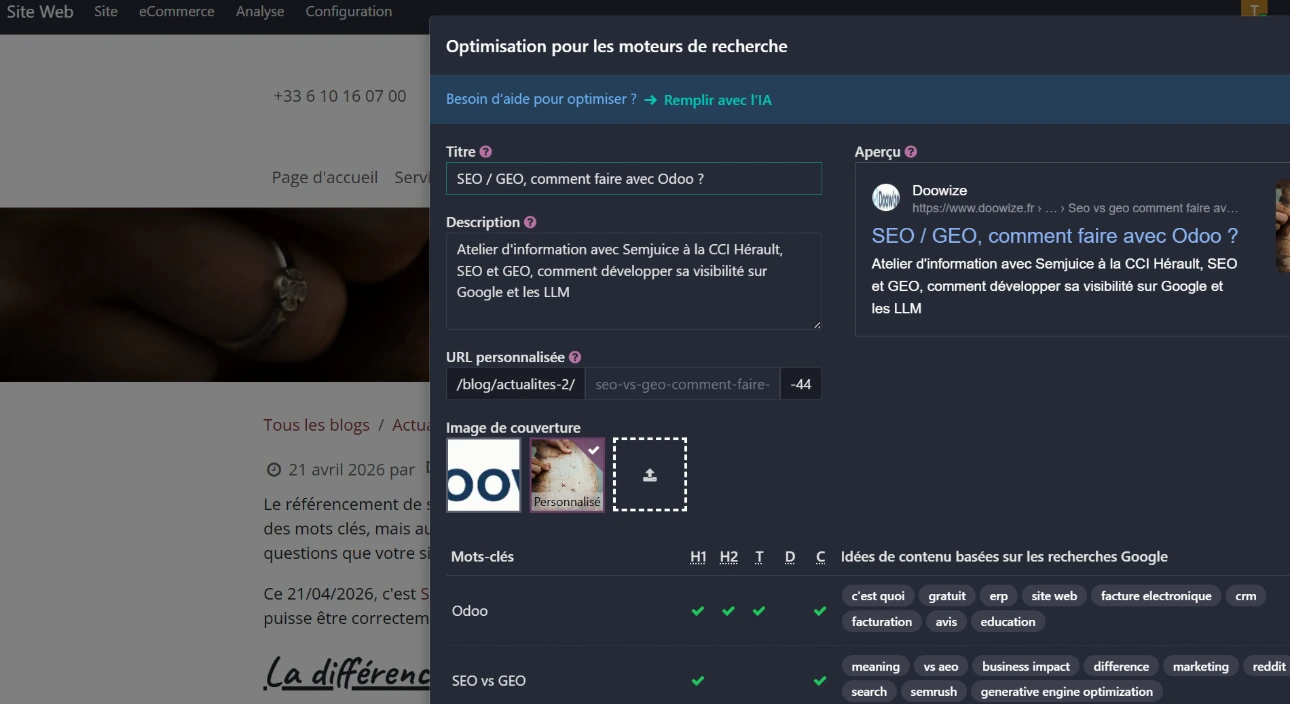Click the Titre help question-mark icon

tap(486, 152)
